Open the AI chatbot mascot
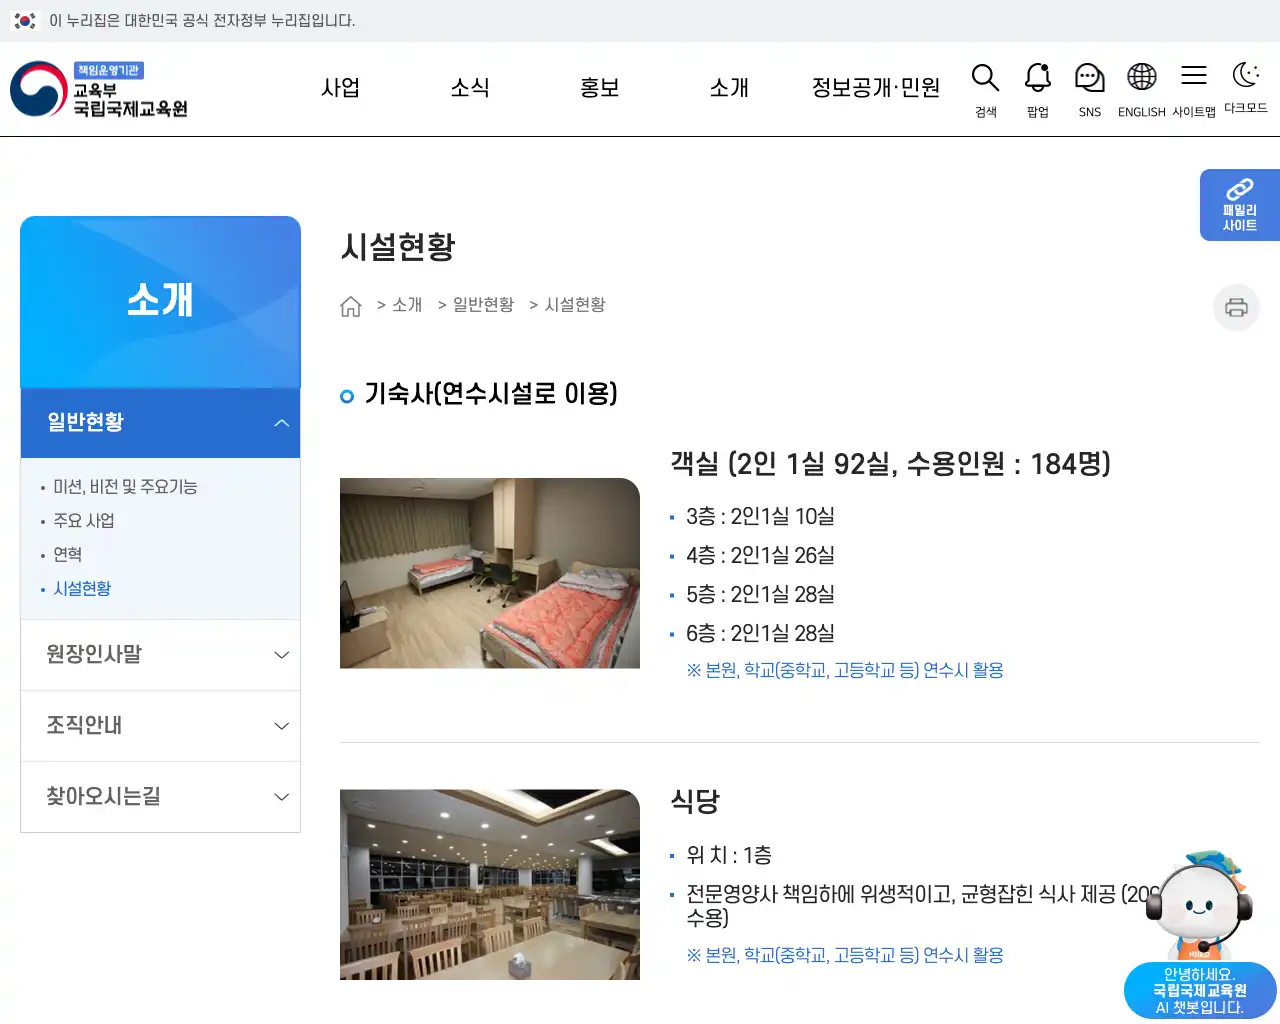Viewport: 1280px width, 1024px height. pyautogui.click(x=1199, y=905)
